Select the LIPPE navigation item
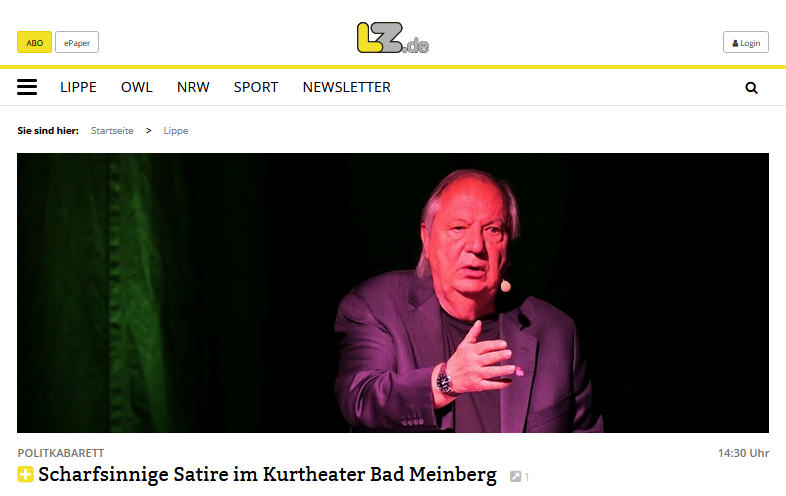Image resolution: width=786 pixels, height=496 pixels. coord(78,87)
